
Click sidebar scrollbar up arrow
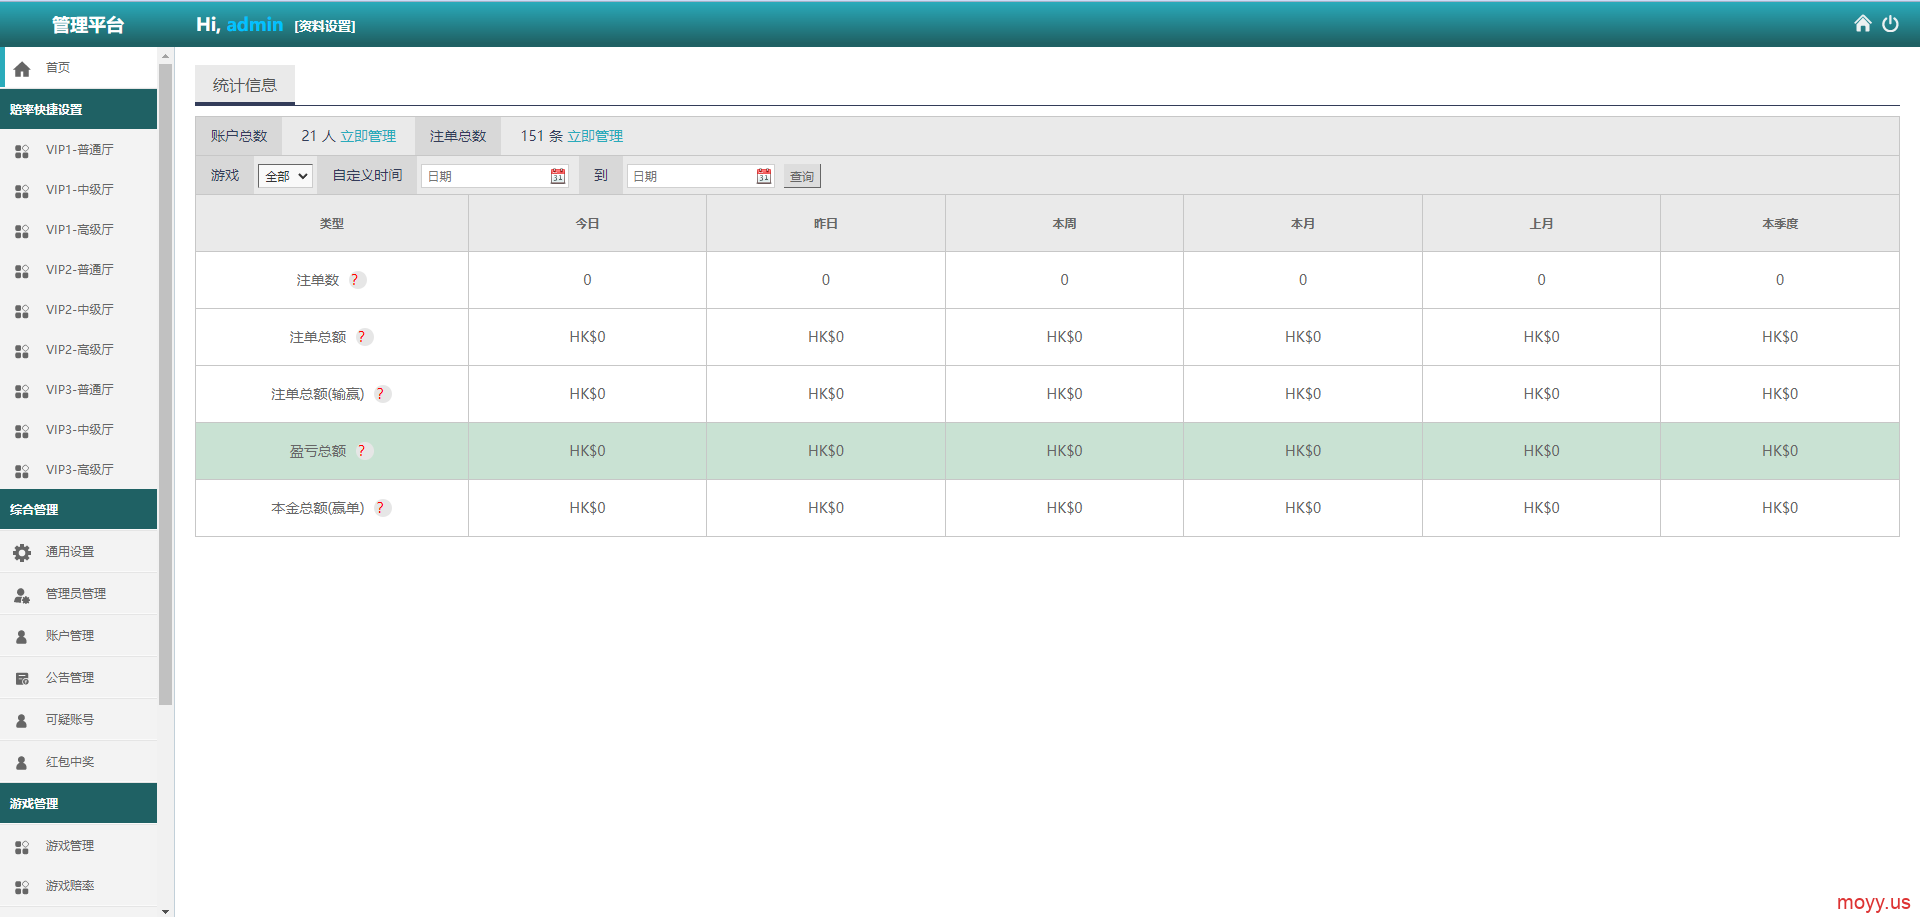(x=166, y=56)
